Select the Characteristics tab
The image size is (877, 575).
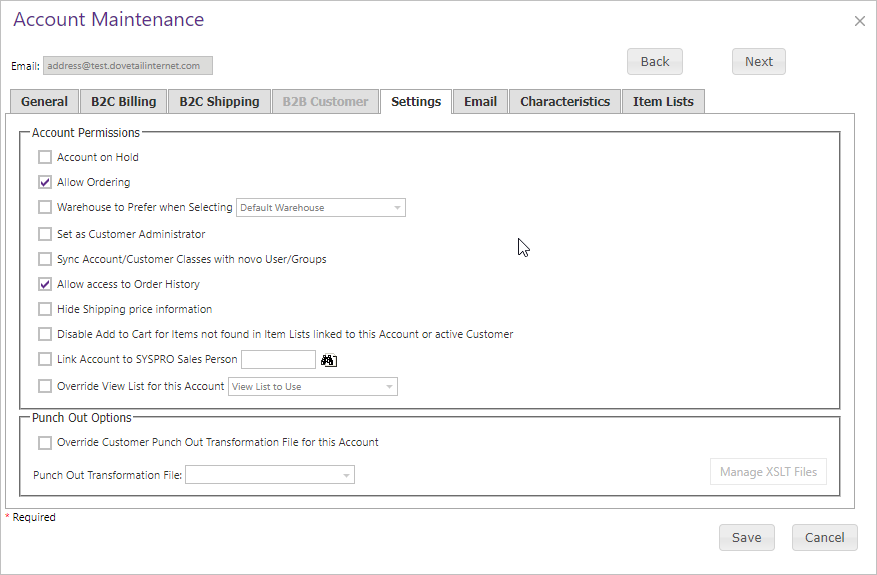coord(565,102)
